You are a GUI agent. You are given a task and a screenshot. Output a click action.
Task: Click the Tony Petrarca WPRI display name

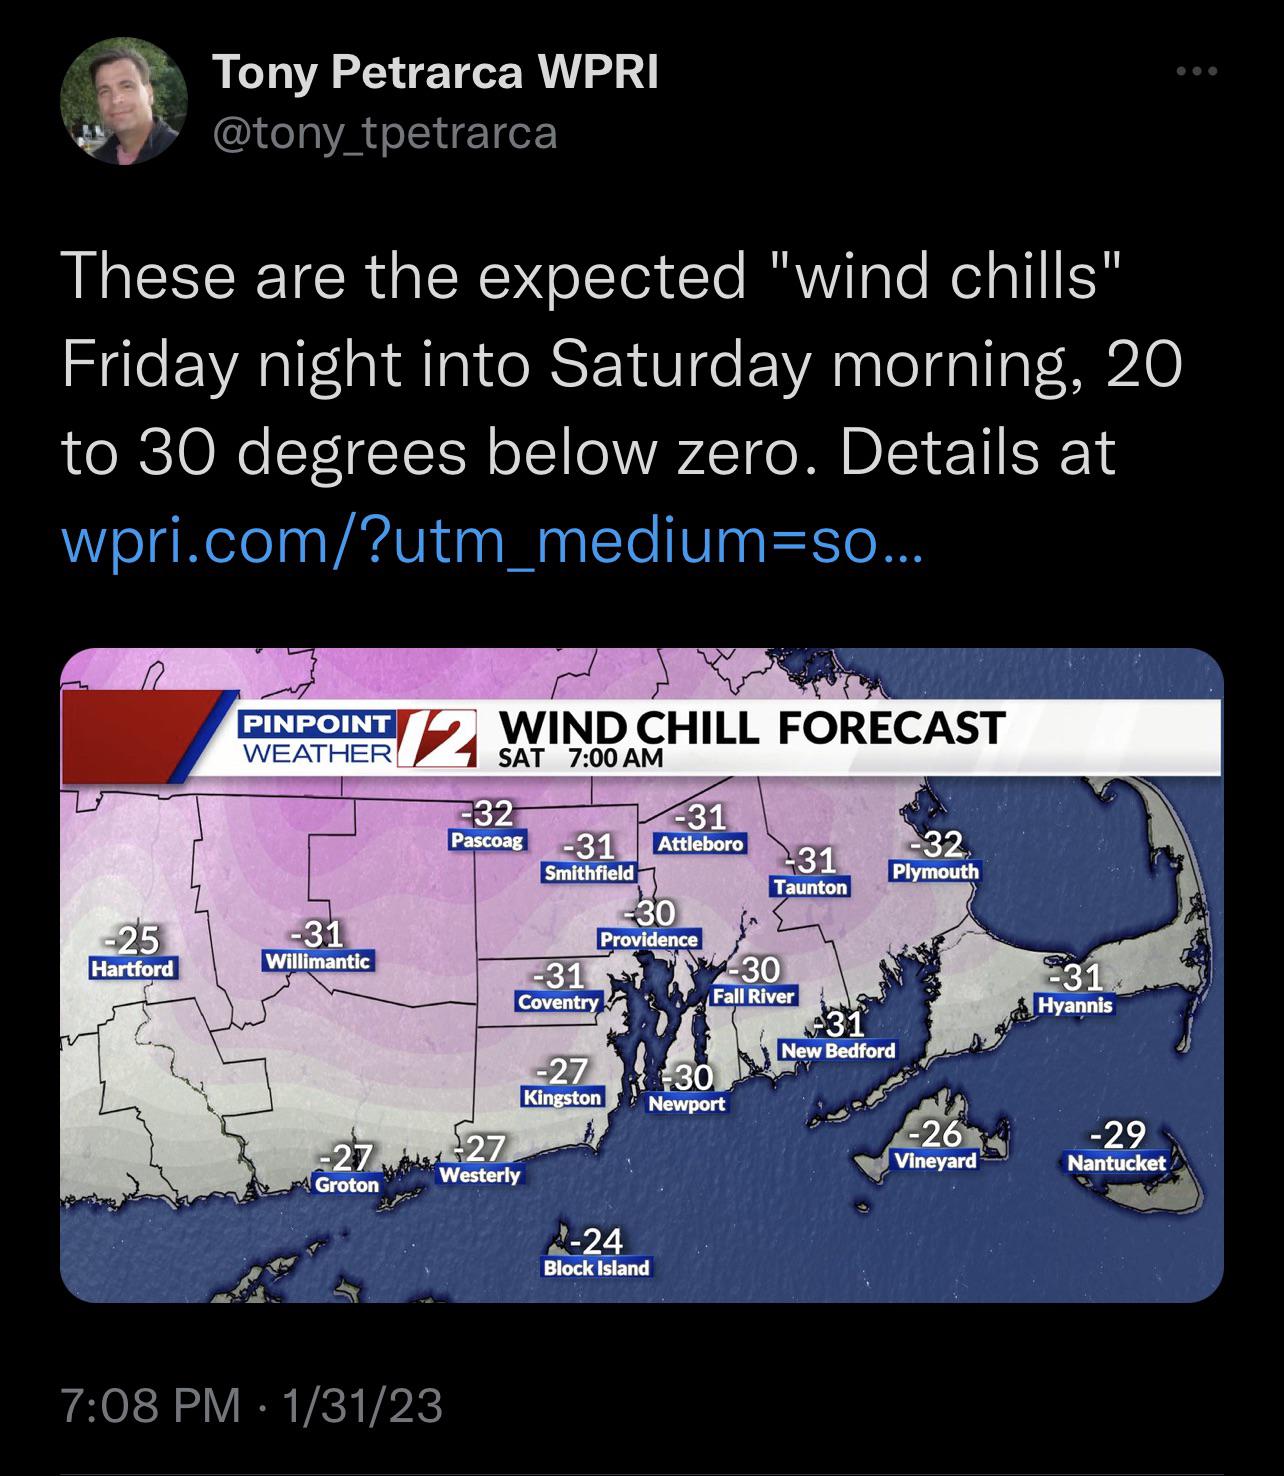point(436,72)
